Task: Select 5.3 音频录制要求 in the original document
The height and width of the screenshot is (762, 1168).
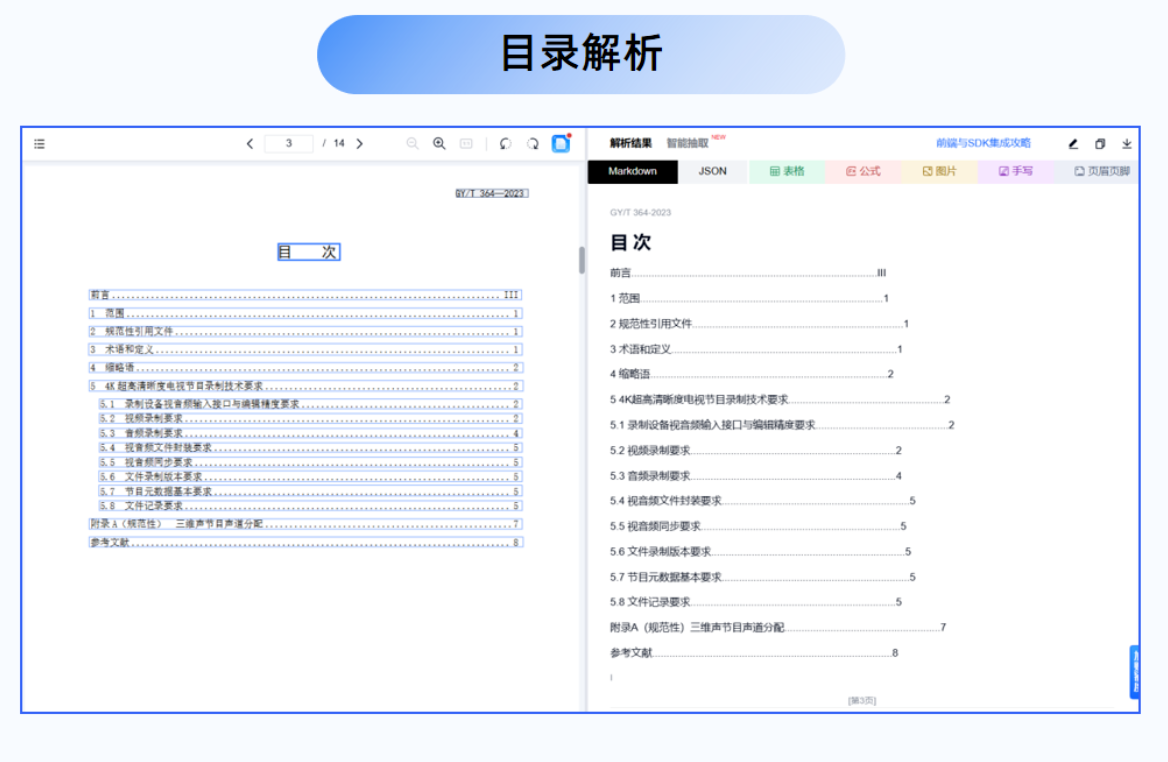Action: (x=310, y=433)
